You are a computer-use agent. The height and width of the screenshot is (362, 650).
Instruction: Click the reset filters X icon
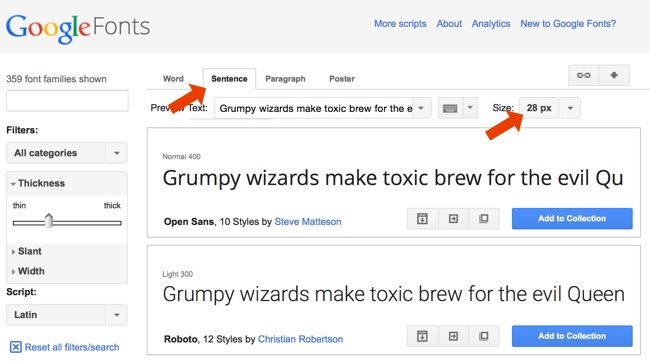(x=16, y=347)
